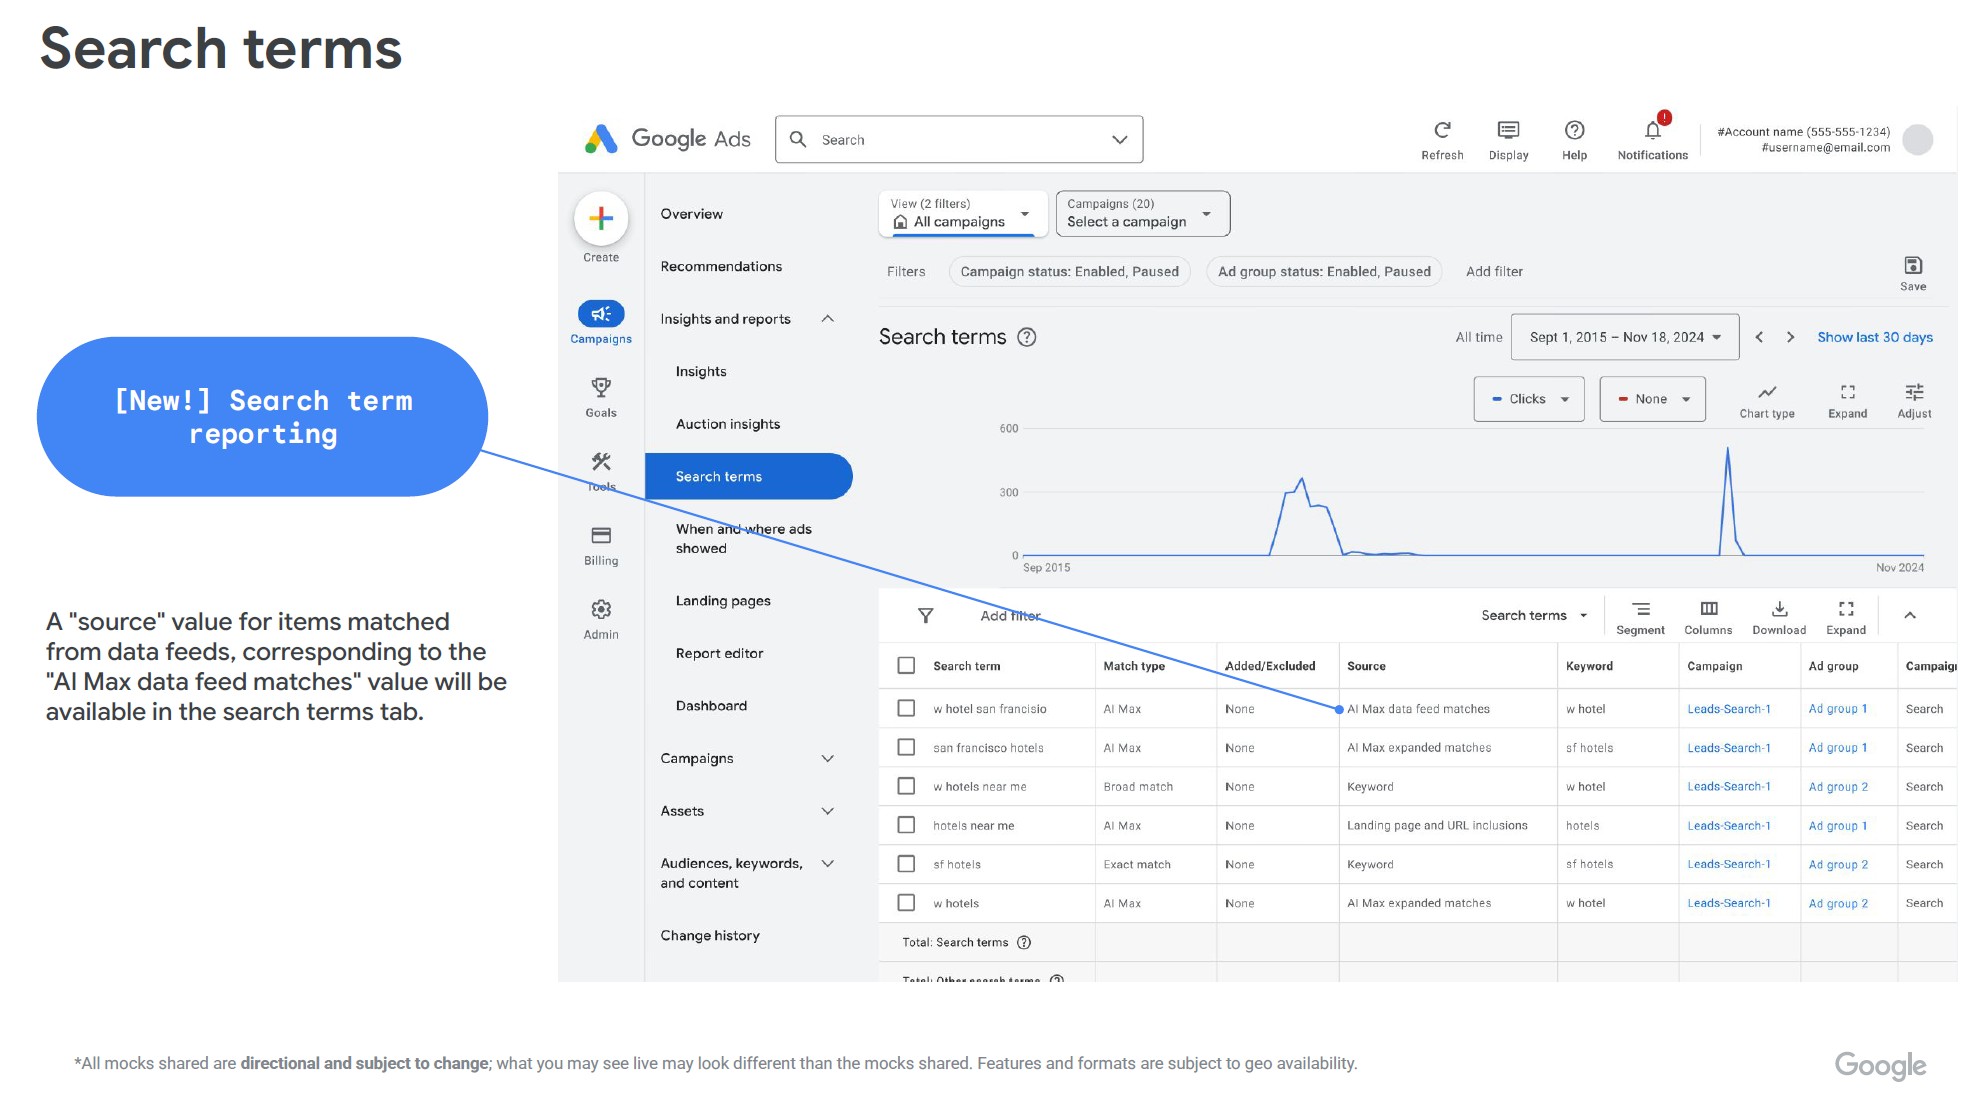Go to next date range arrow
Viewport: 1966px width, 1100px height.
pyautogui.click(x=1790, y=337)
